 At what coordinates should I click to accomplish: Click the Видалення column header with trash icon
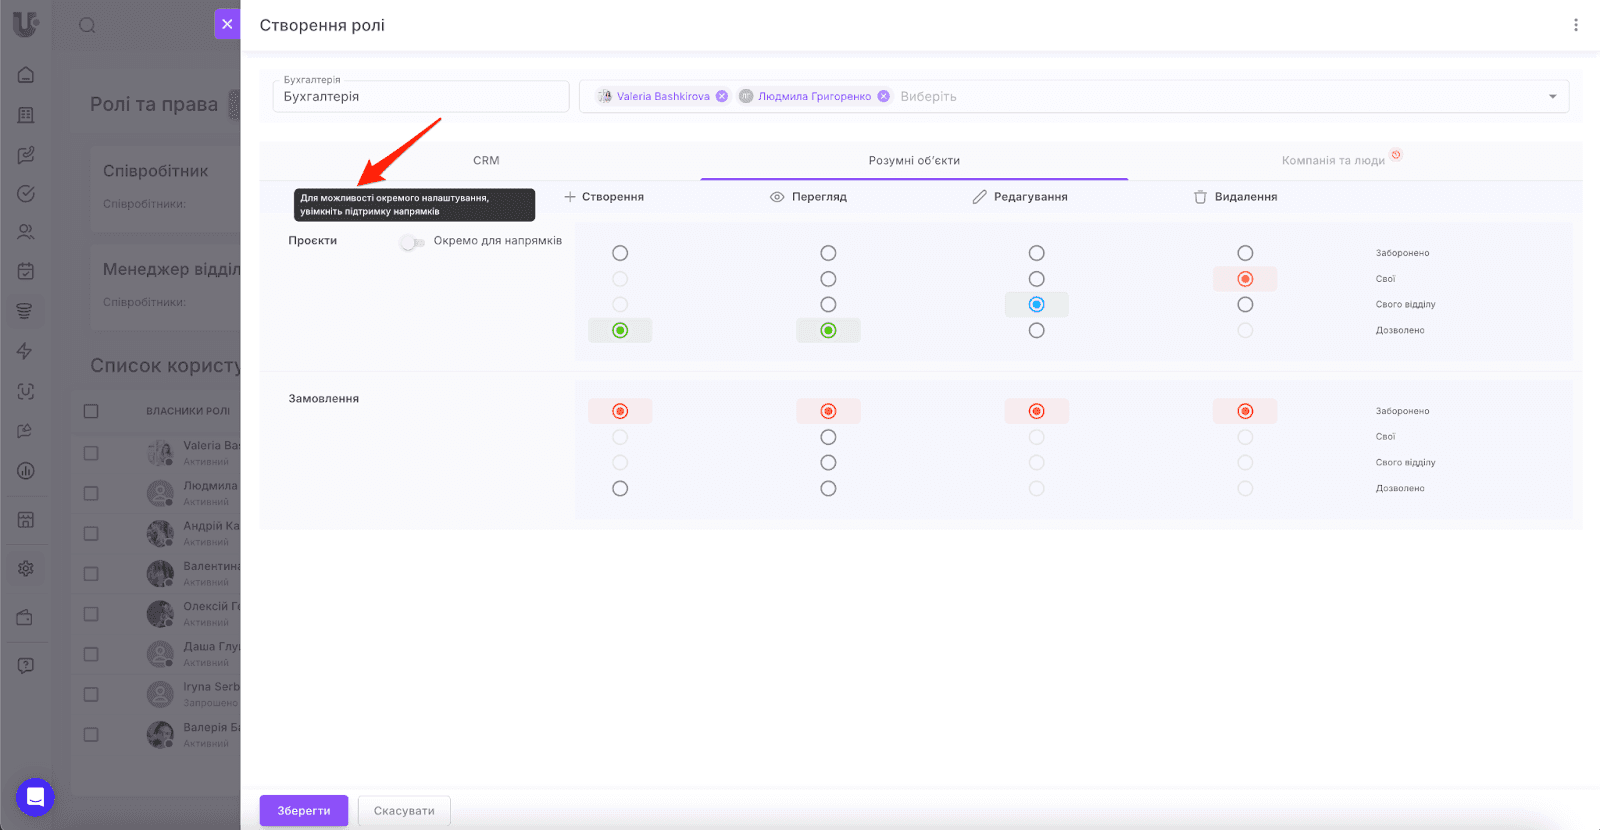click(1235, 197)
